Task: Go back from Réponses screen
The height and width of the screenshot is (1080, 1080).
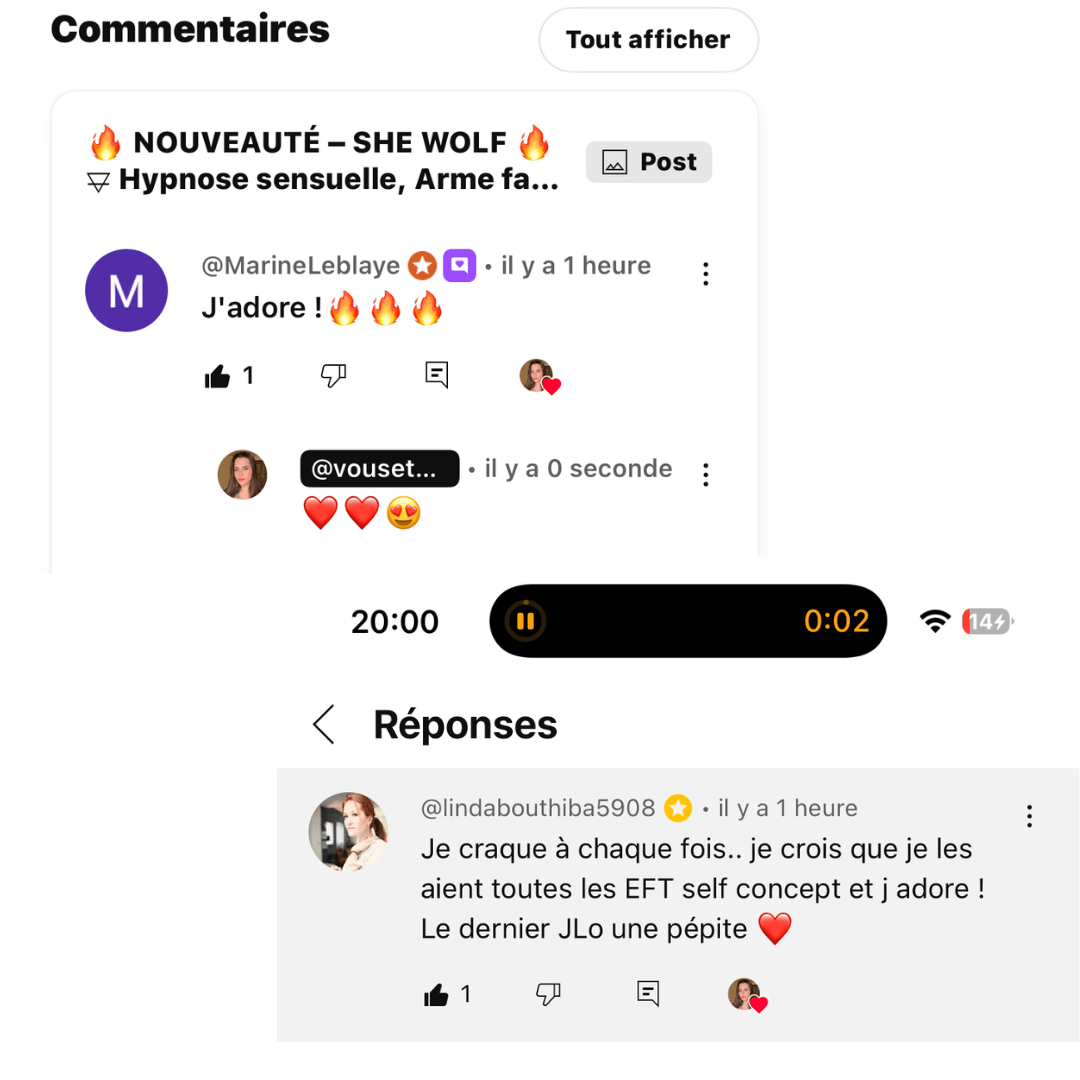Action: coord(324,725)
